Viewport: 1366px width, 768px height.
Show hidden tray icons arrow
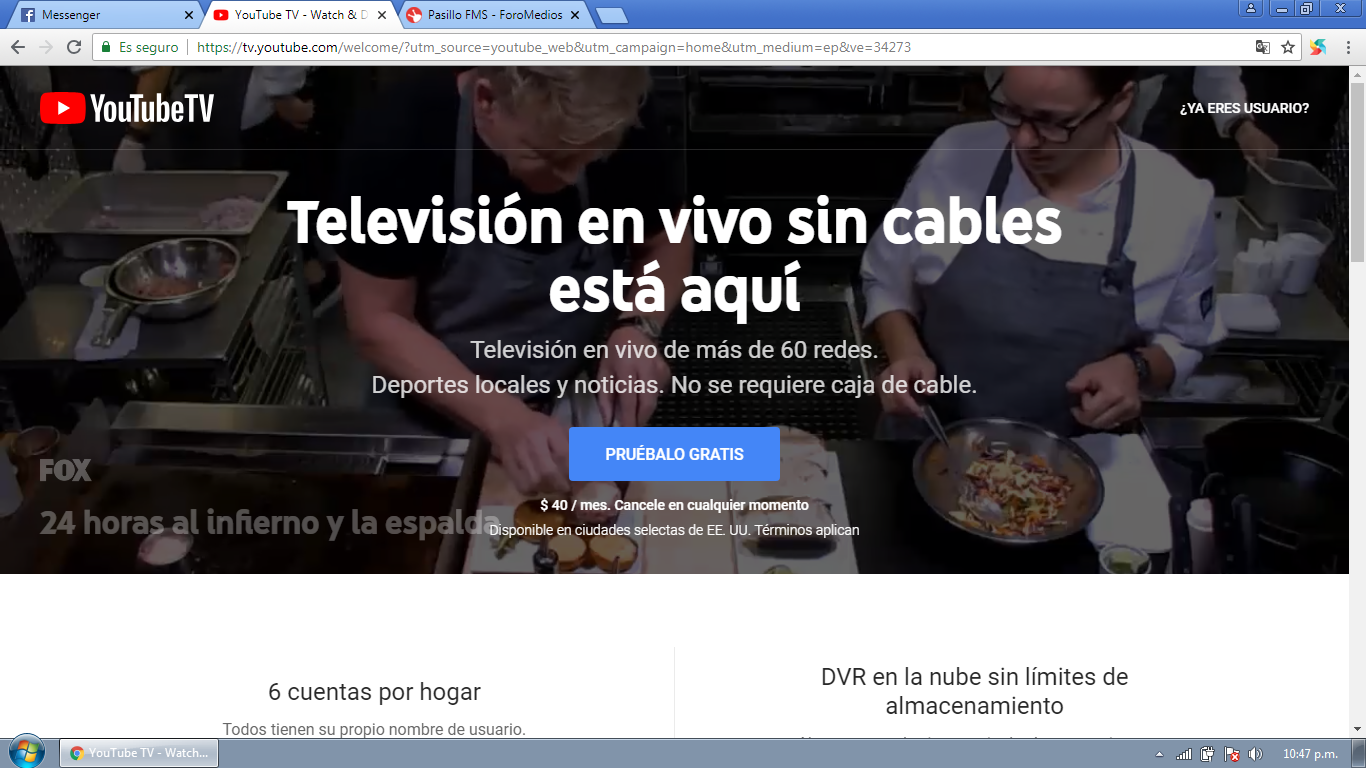tap(1159, 754)
